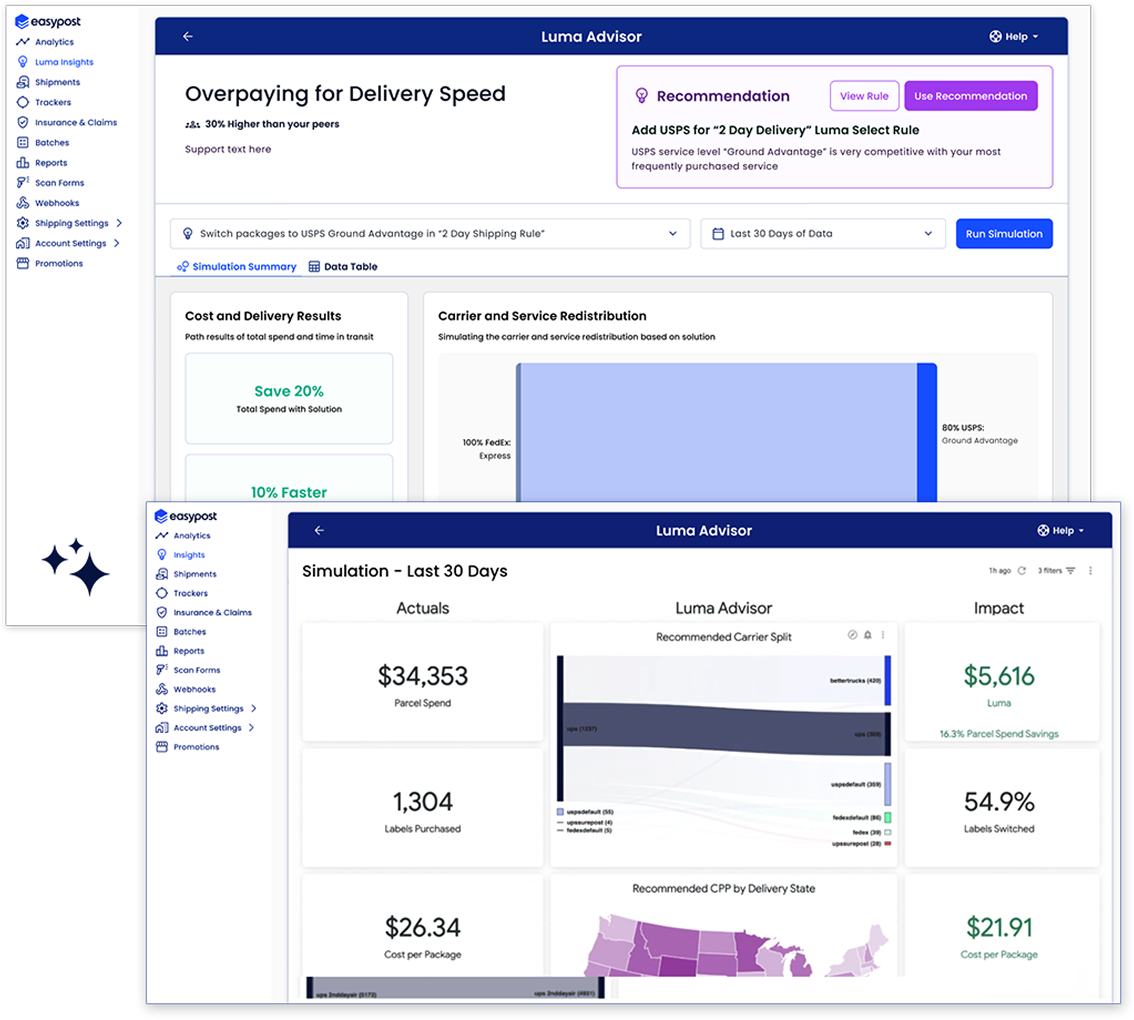Open Analytics in the front window sidebar
The height and width of the screenshot is (1020, 1134).
click(x=183, y=536)
